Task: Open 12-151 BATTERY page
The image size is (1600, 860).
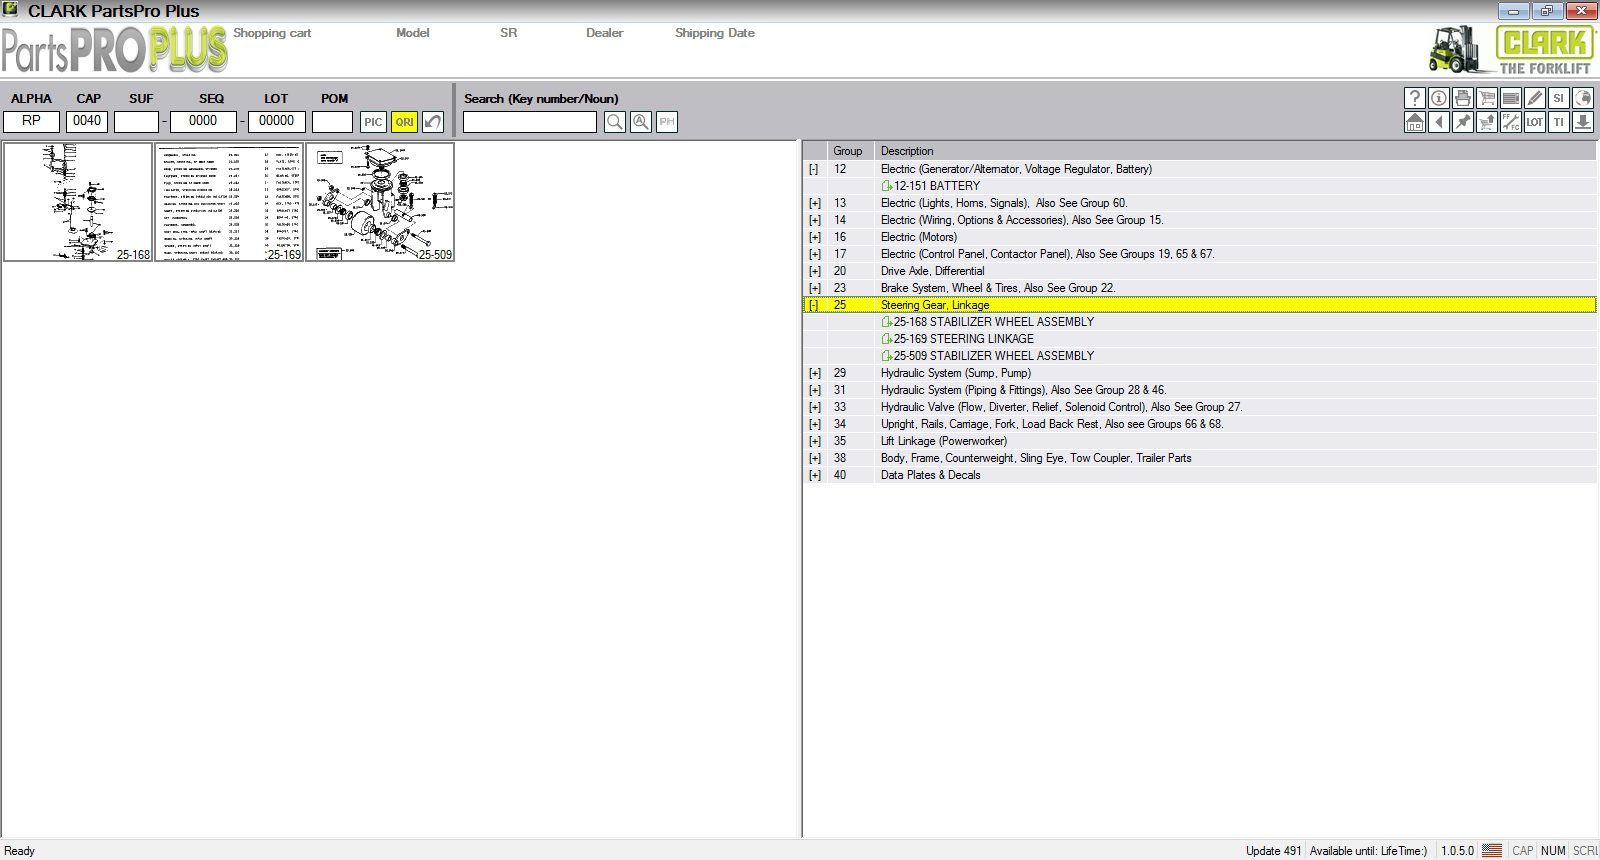Action: (x=931, y=186)
